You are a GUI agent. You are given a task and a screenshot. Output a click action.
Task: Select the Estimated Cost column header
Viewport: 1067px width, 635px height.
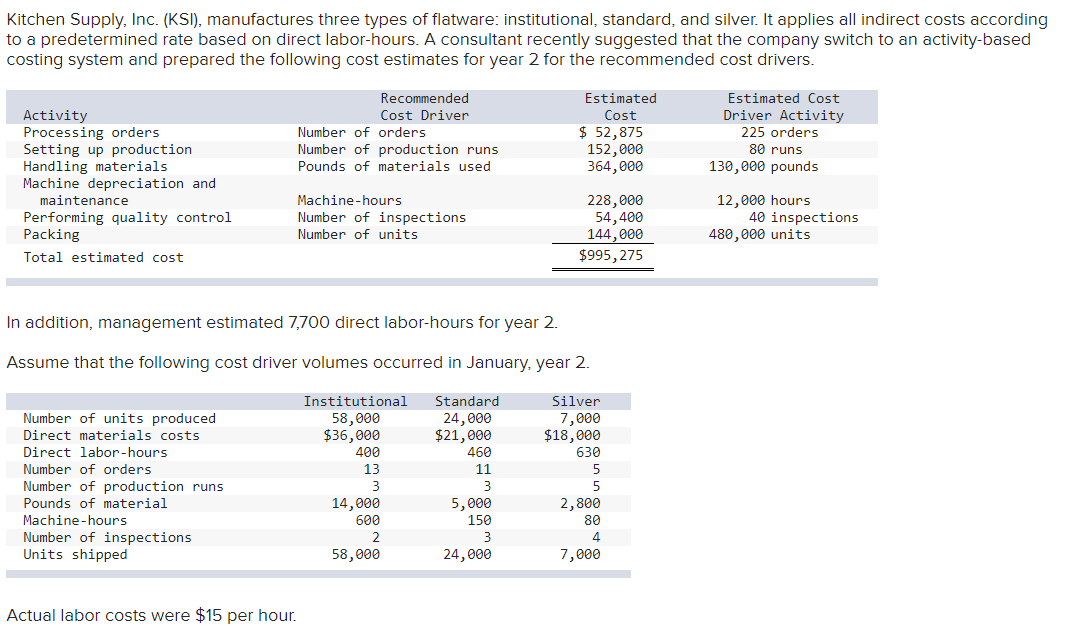tap(620, 105)
